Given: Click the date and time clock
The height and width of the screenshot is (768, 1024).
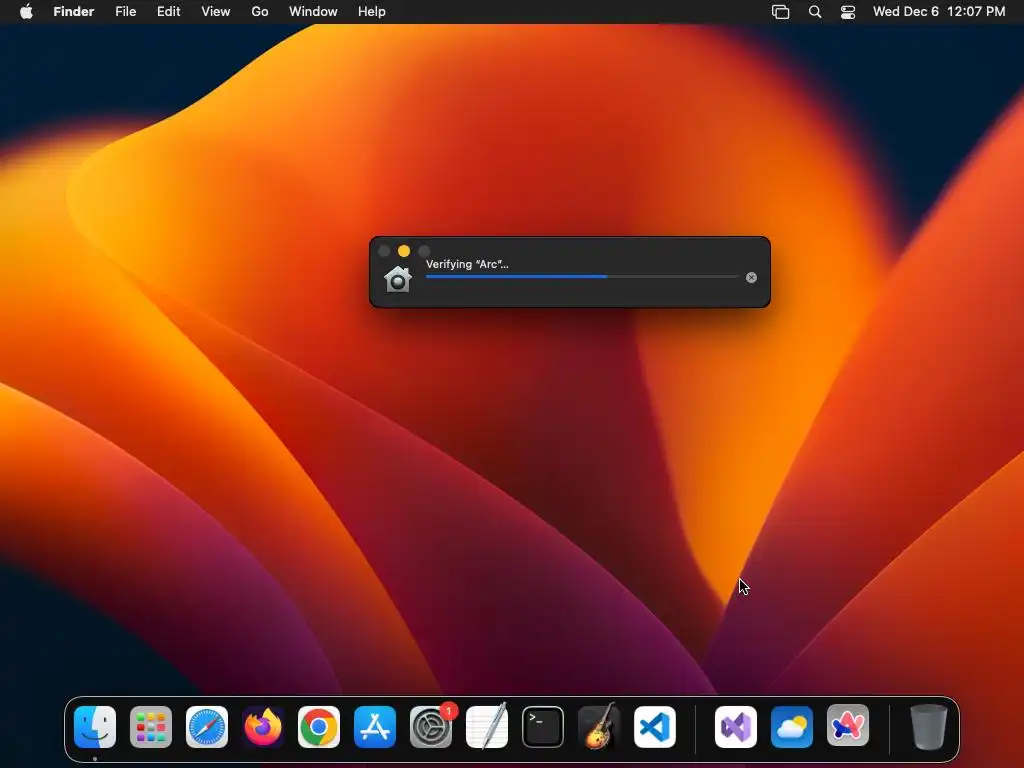Looking at the screenshot, I should click(939, 12).
